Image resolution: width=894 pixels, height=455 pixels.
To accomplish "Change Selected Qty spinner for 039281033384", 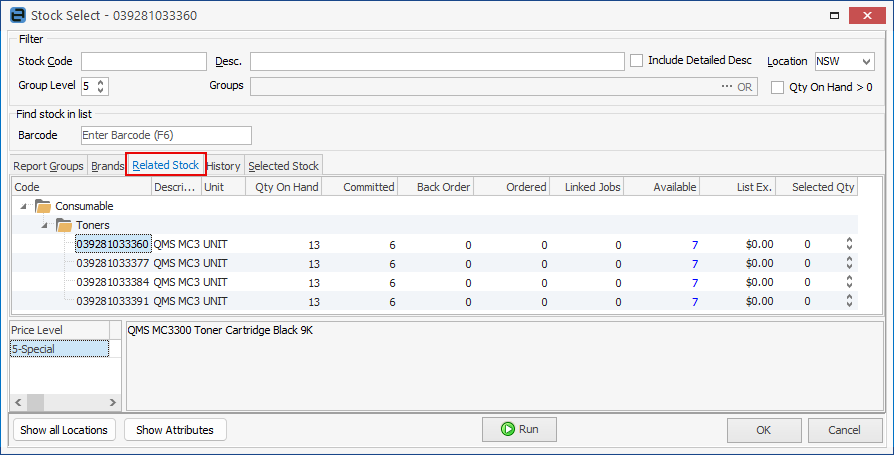I will click(x=849, y=282).
